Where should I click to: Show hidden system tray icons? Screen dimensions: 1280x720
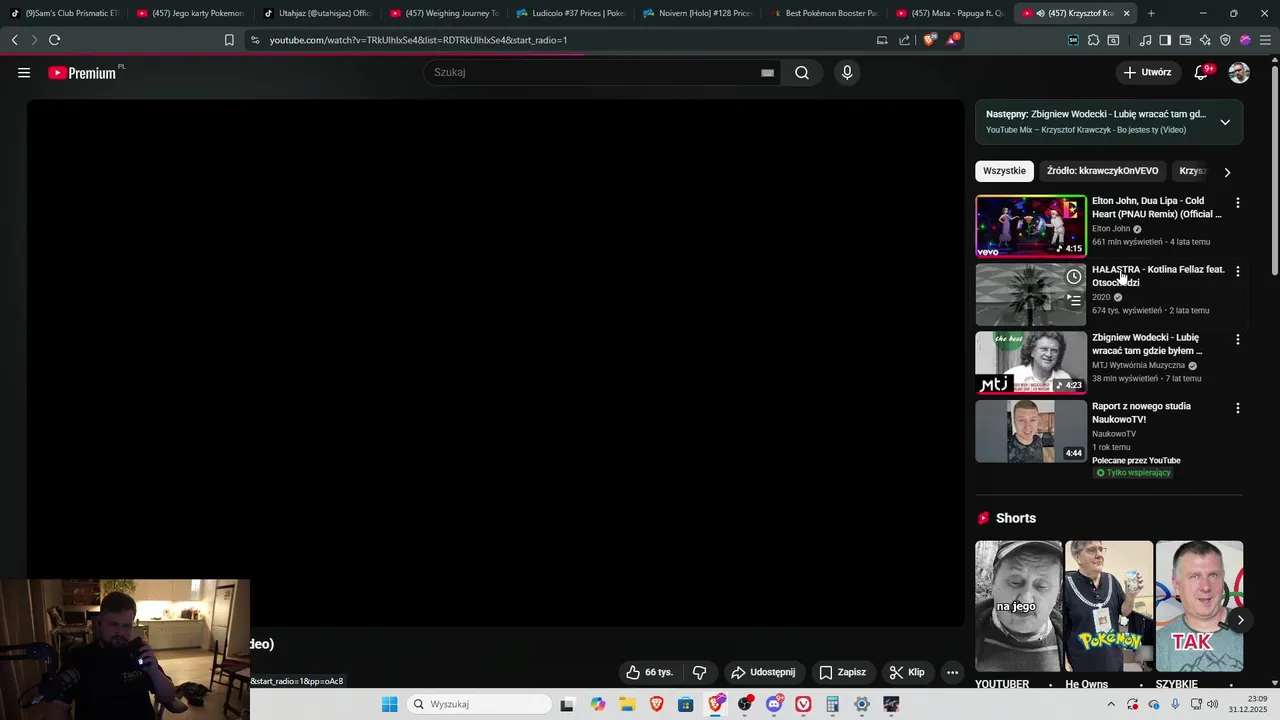coord(1112,704)
